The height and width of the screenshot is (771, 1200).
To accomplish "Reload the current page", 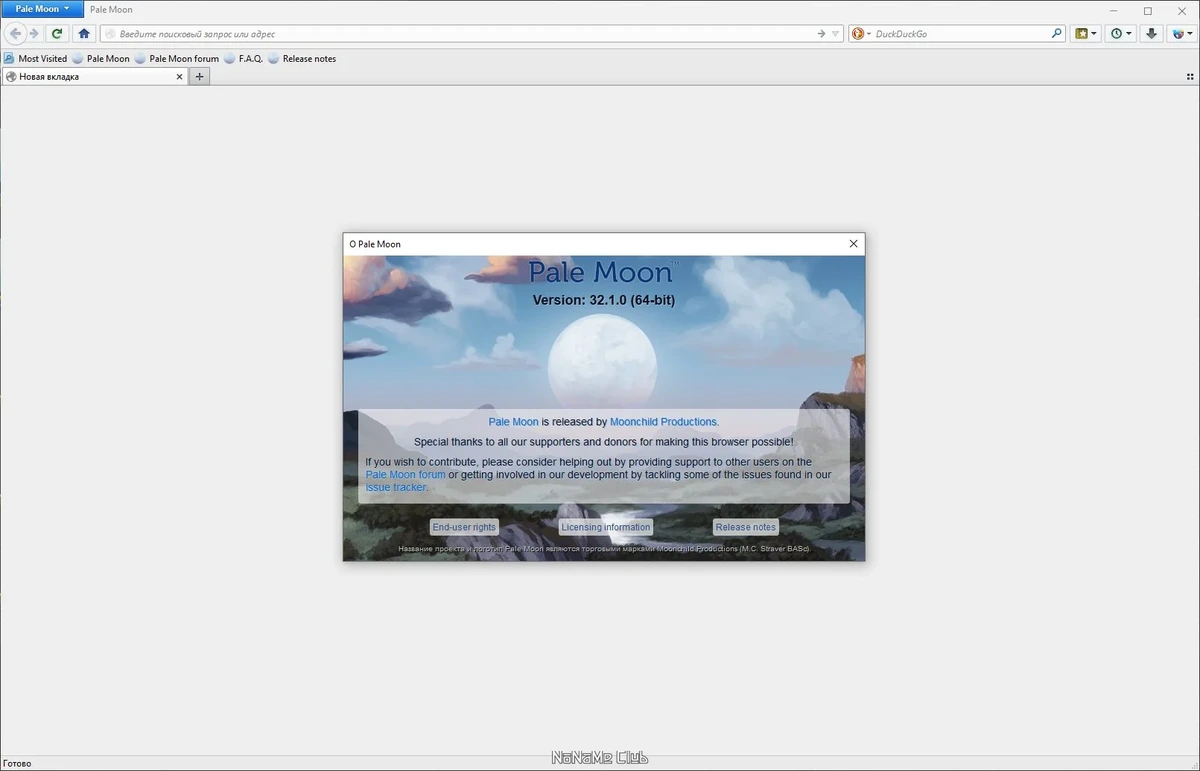I will pyautogui.click(x=57, y=34).
